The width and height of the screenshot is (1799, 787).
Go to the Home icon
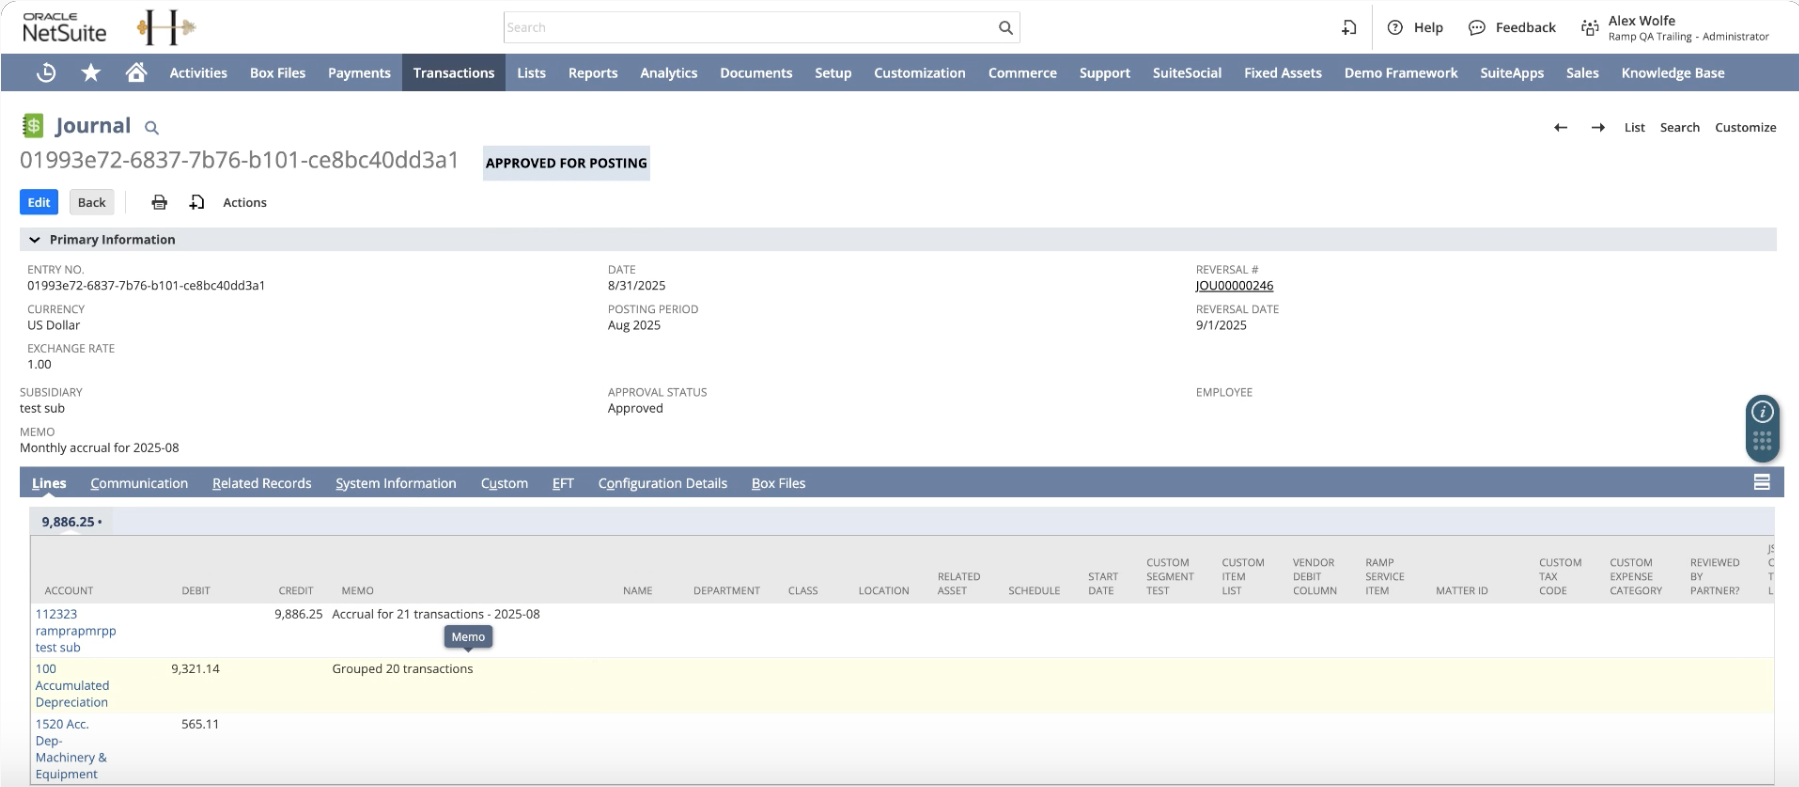136,72
